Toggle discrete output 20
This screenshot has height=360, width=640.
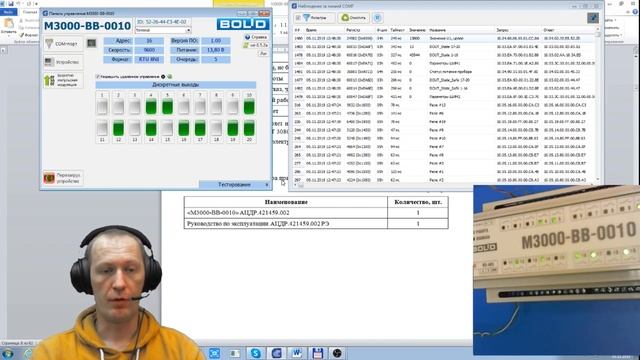(249, 128)
